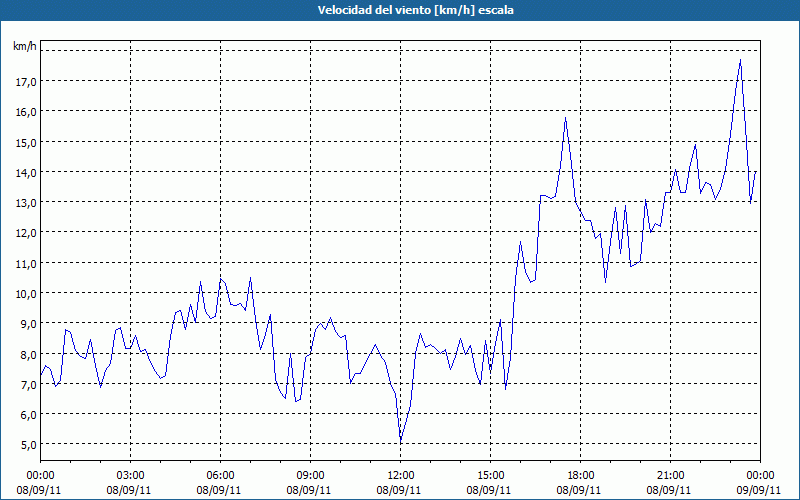Click the chart title 'Velocidad del viento [km/h] escala'
Viewport: 800px width, 500px height.
pyautogui.click(x=415, y=10)
